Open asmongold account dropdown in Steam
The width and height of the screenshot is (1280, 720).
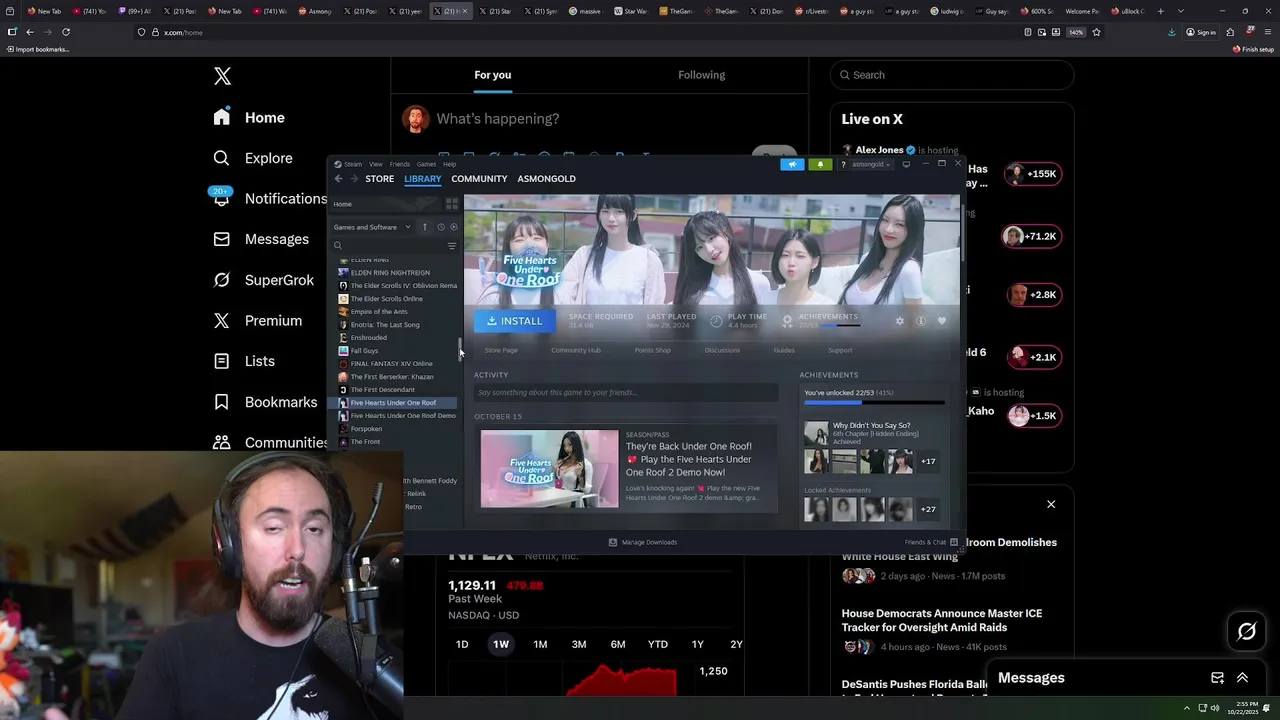[870, 164]
